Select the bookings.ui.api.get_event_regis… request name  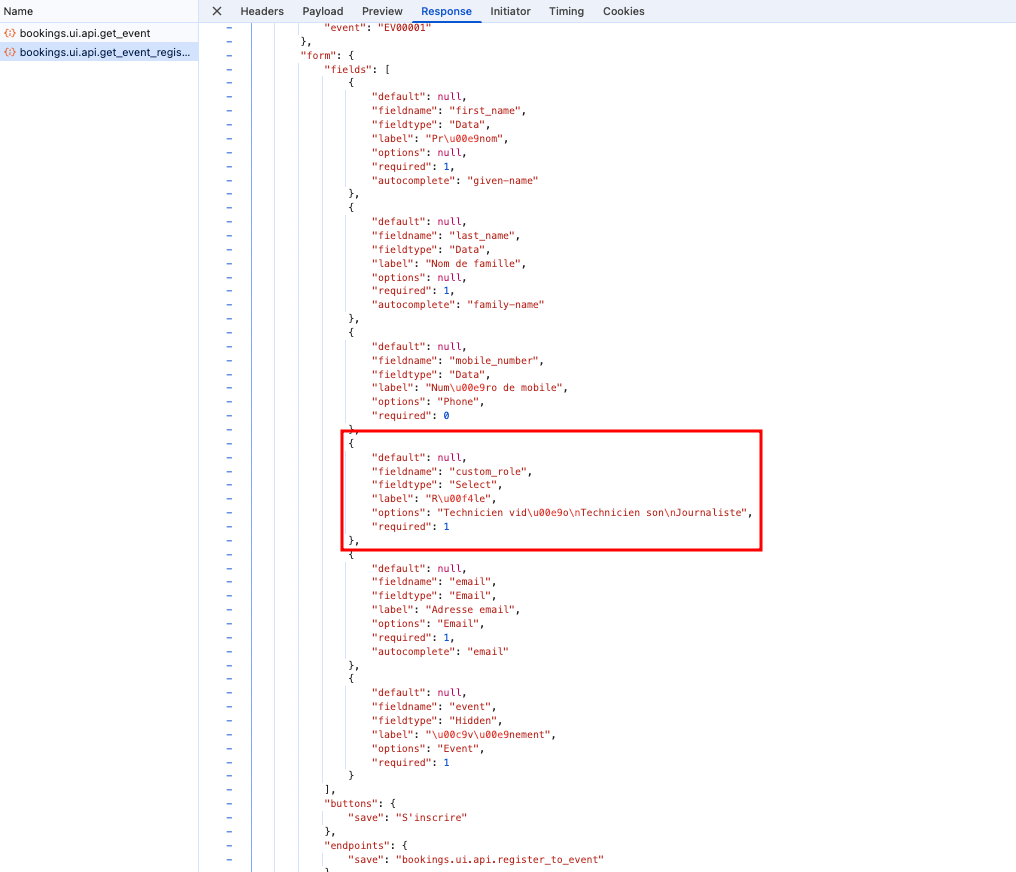click(105, 52)
